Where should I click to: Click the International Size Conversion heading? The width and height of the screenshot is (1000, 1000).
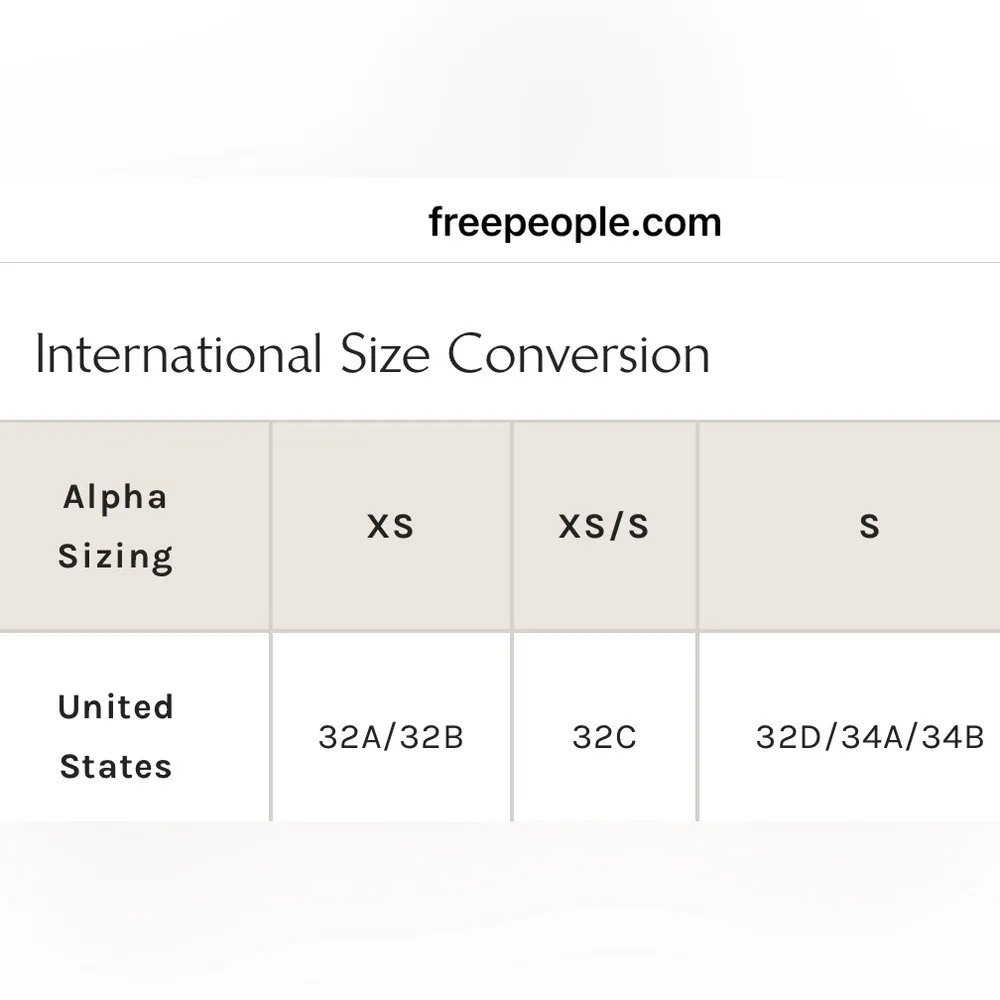point(372,354)
